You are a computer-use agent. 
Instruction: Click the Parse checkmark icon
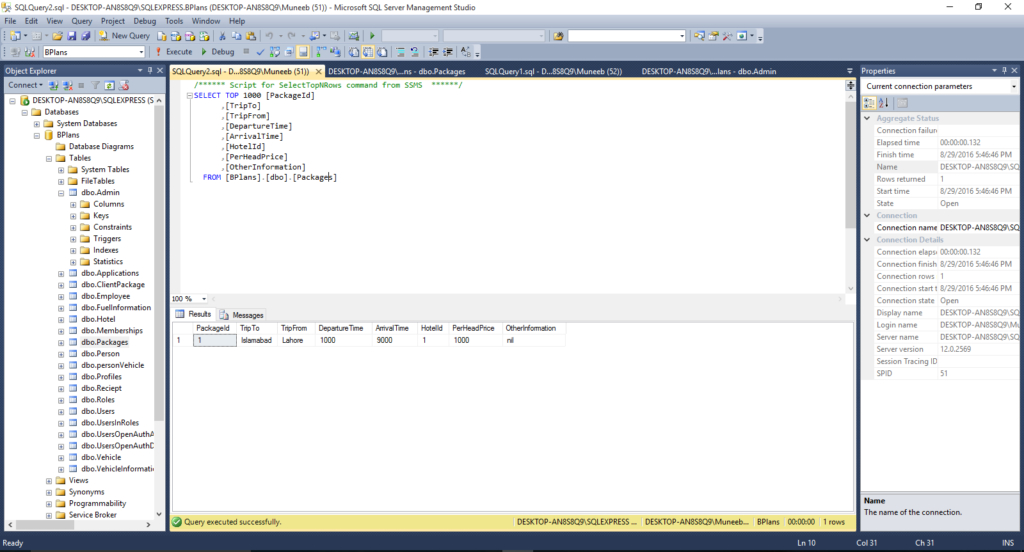(x=260, y=52)
